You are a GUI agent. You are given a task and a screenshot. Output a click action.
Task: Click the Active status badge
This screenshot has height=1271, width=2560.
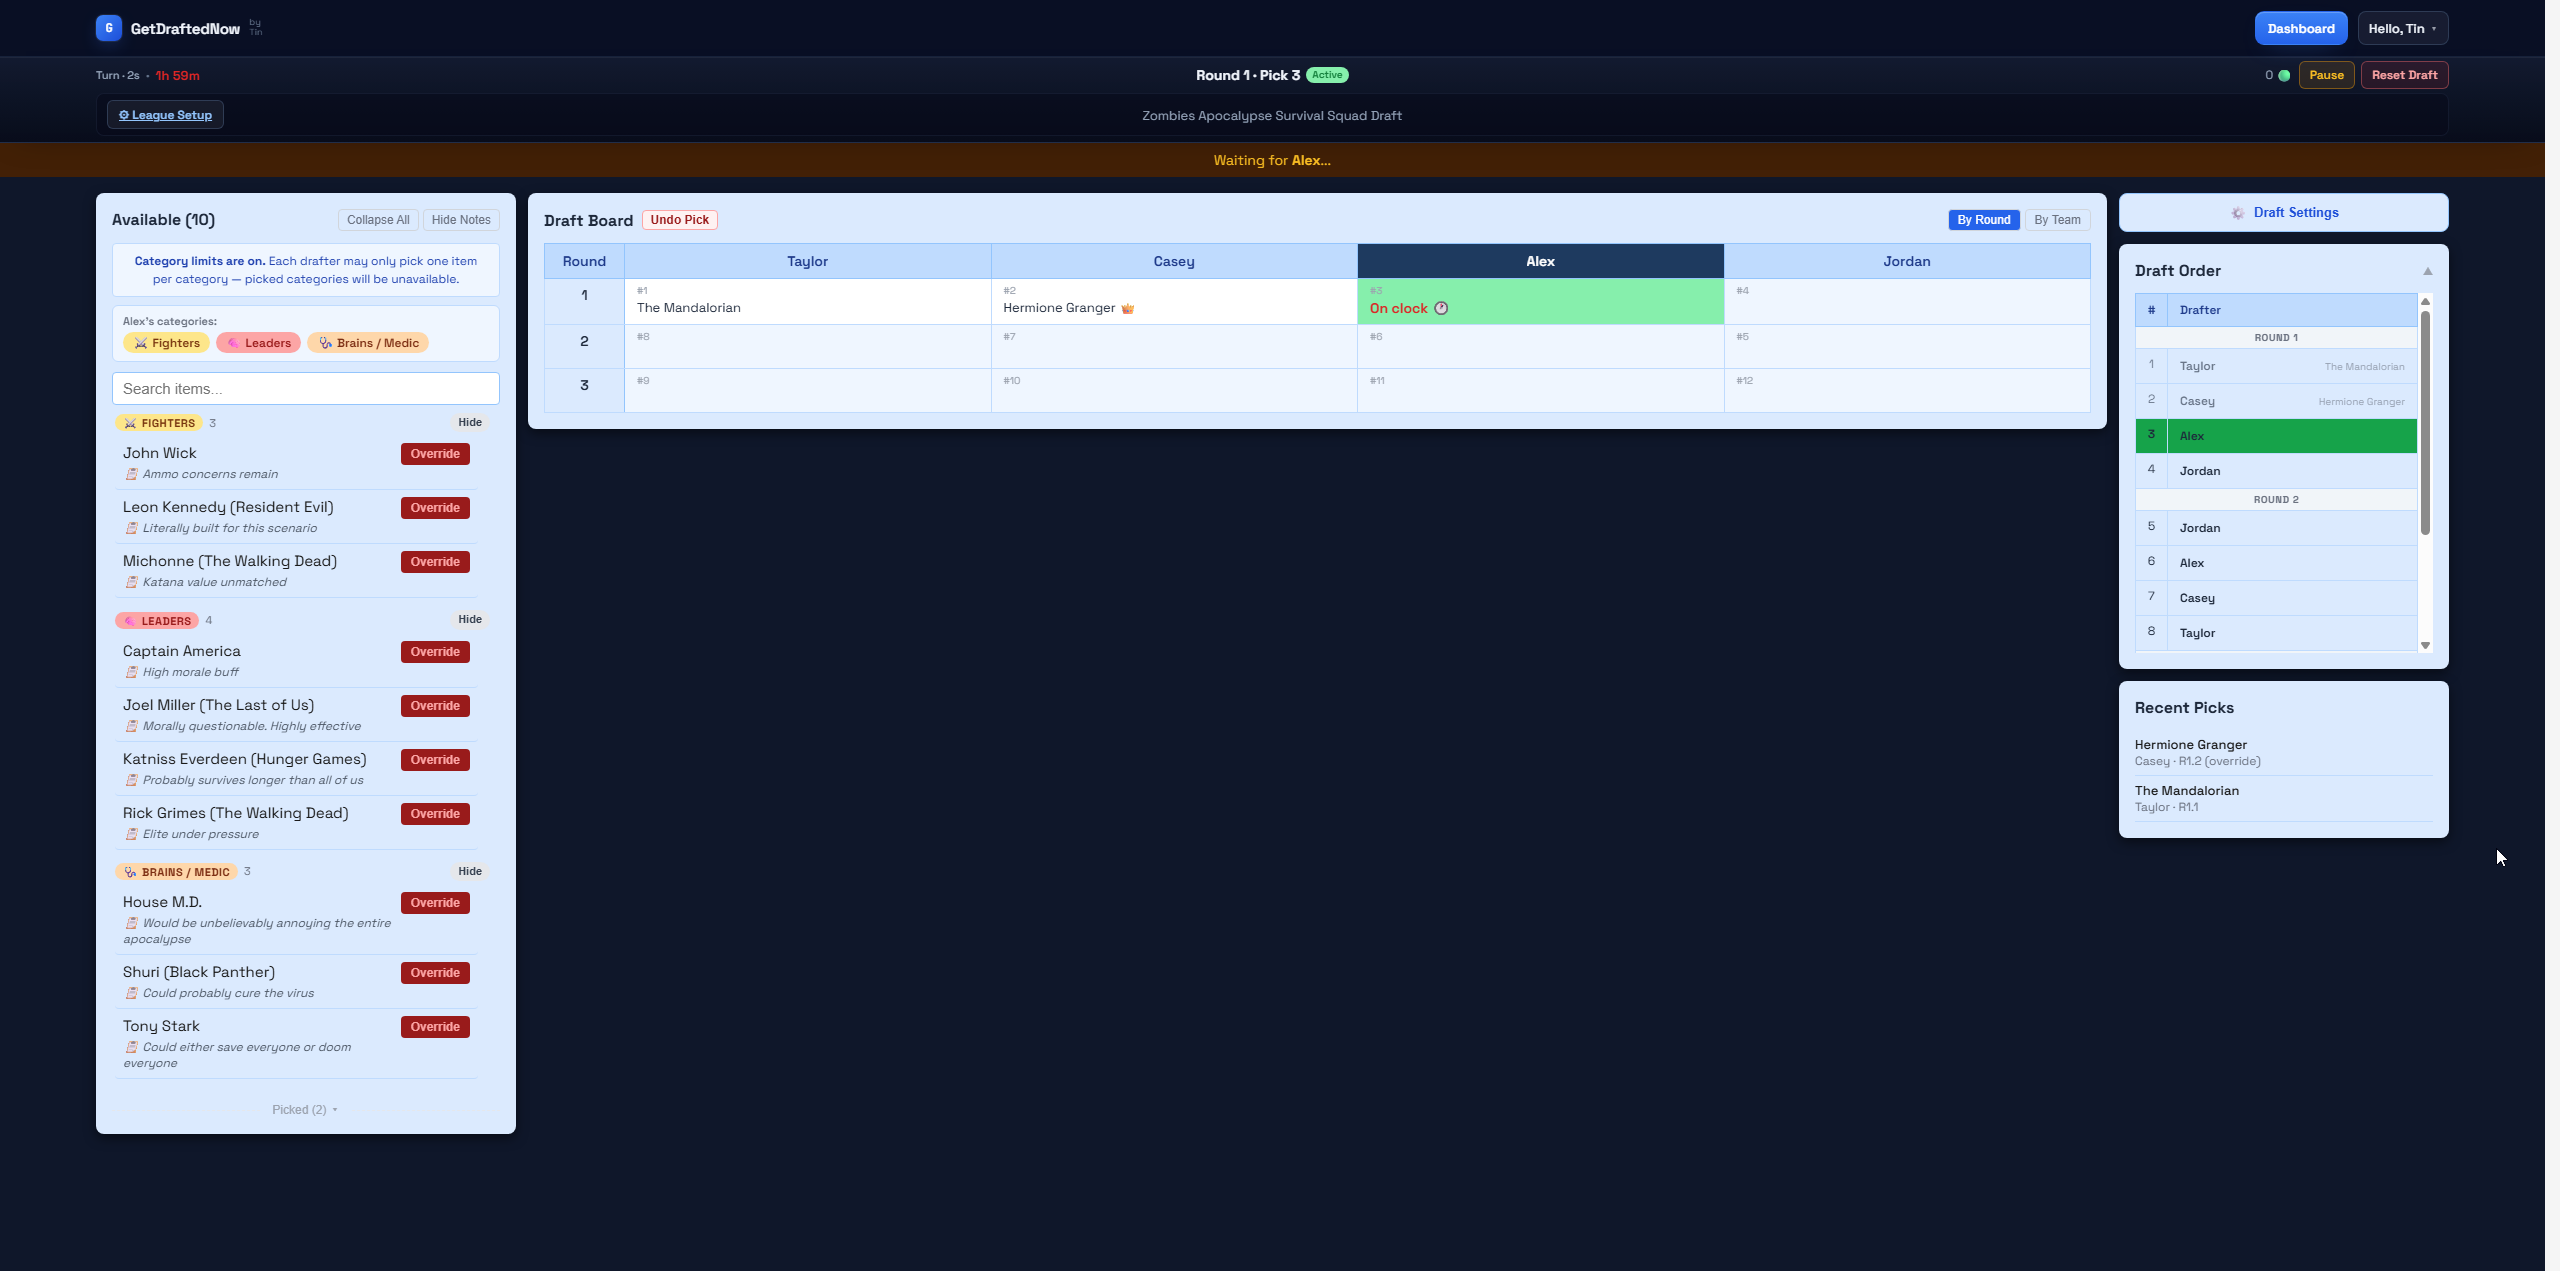coord(1327,75)
